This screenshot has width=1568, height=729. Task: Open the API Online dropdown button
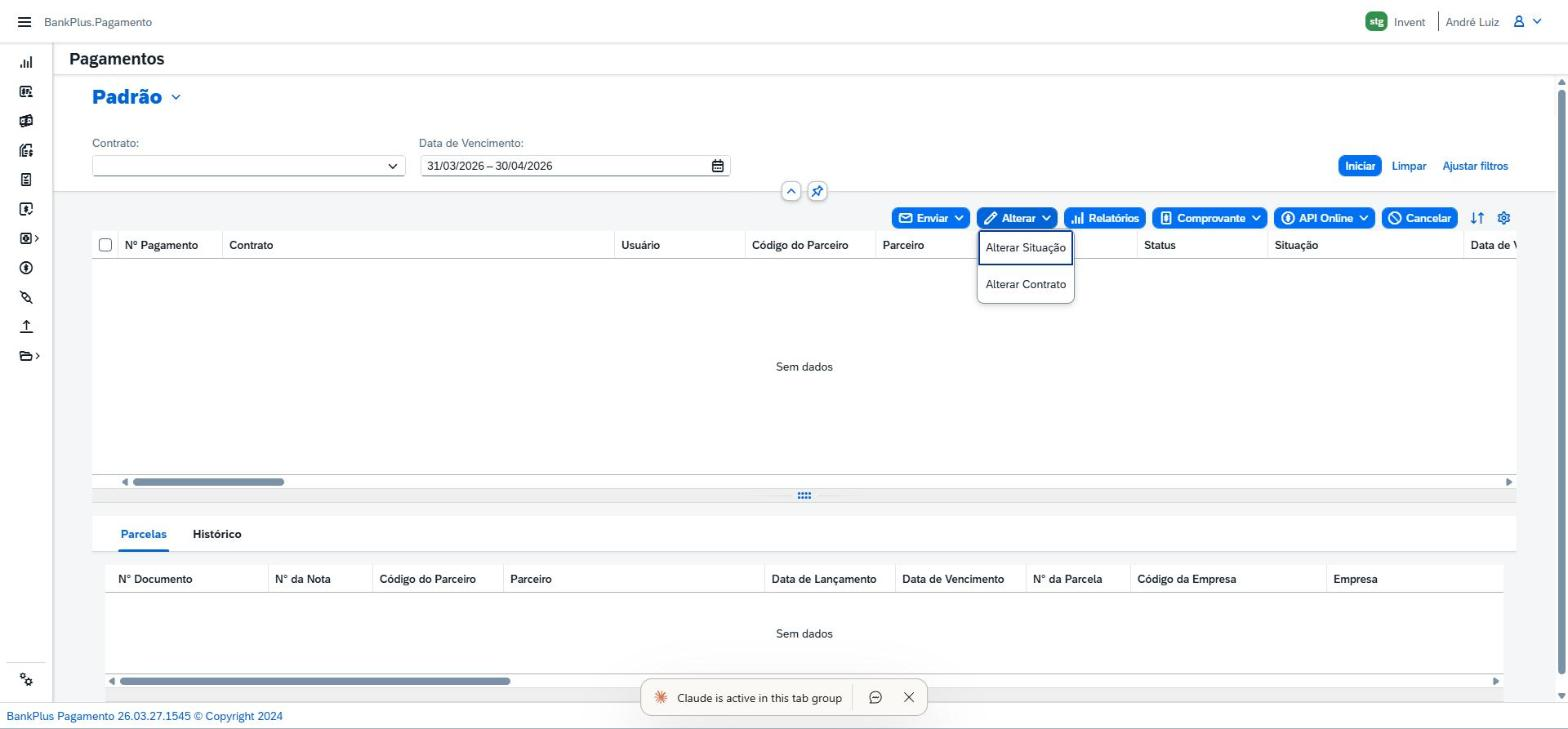1325,218
